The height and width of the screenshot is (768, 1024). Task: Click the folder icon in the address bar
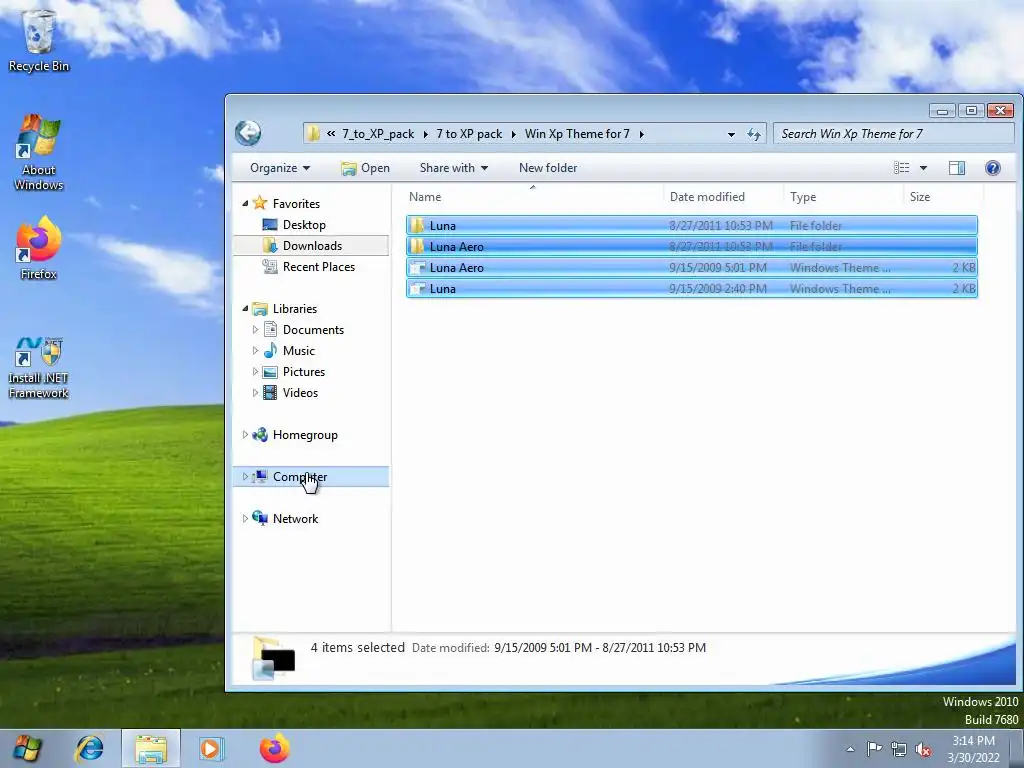(313, 134)
